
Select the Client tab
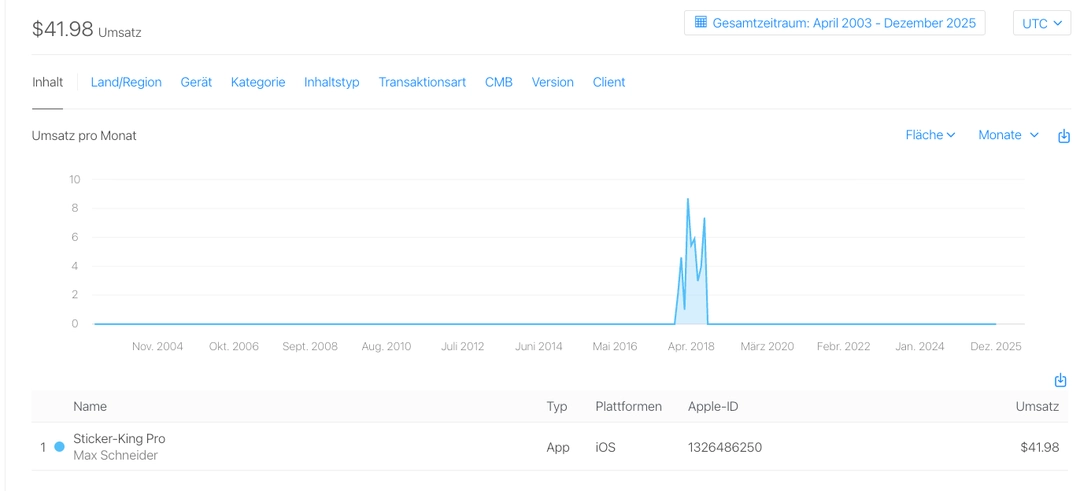click(609, 82)
